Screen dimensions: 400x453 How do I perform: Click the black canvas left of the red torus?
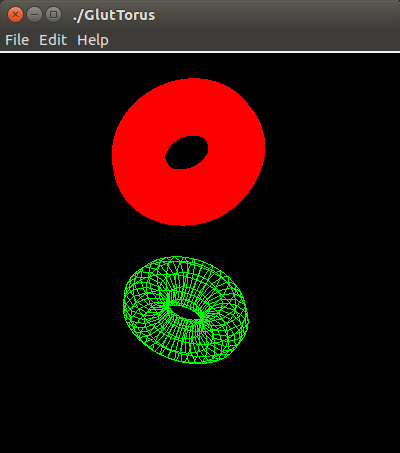coord(56,152)
